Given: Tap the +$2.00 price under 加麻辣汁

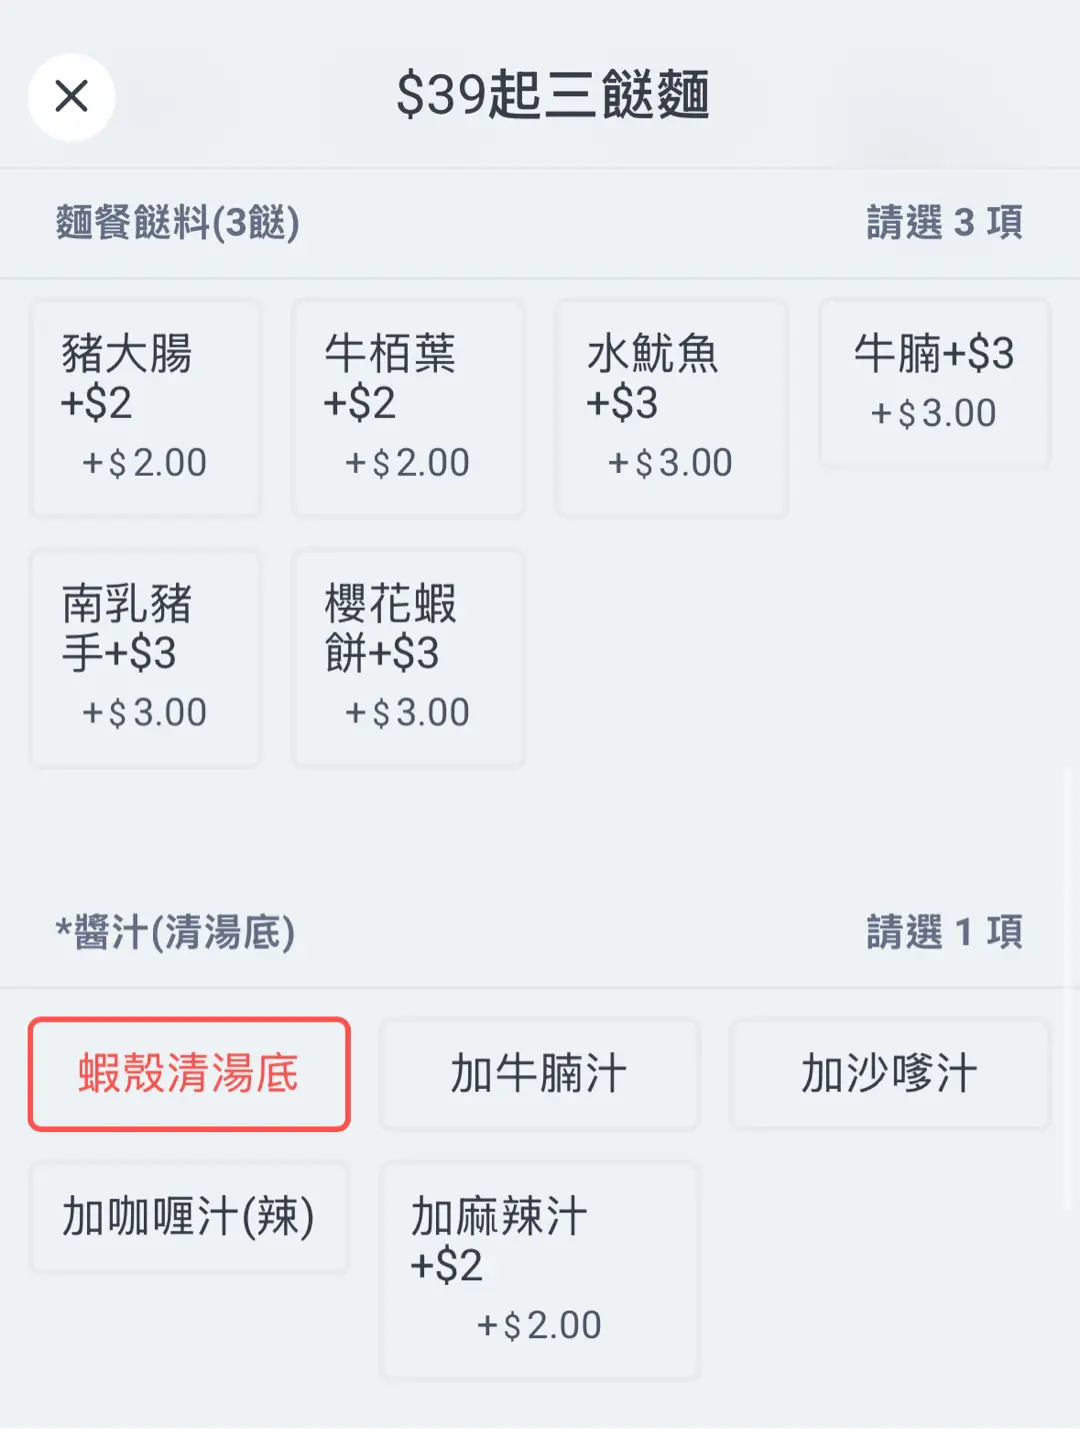Looking at the screenshot, I should pyautogui.click(x=539, y=1326).
